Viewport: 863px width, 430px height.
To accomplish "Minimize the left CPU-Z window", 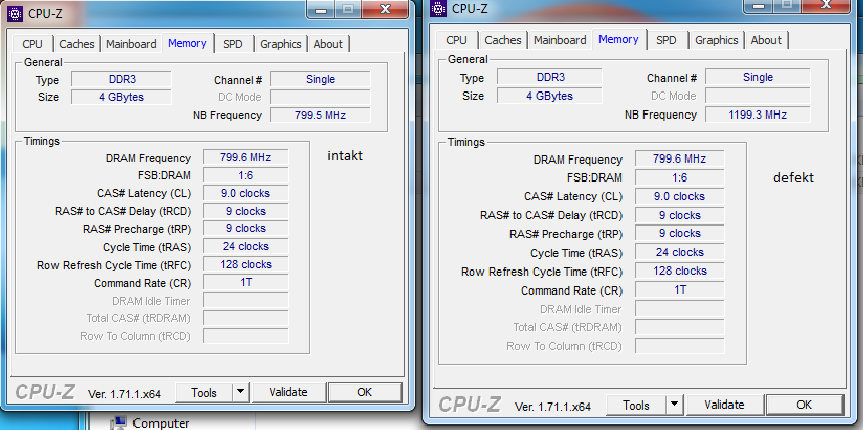I will coord(322,9).
